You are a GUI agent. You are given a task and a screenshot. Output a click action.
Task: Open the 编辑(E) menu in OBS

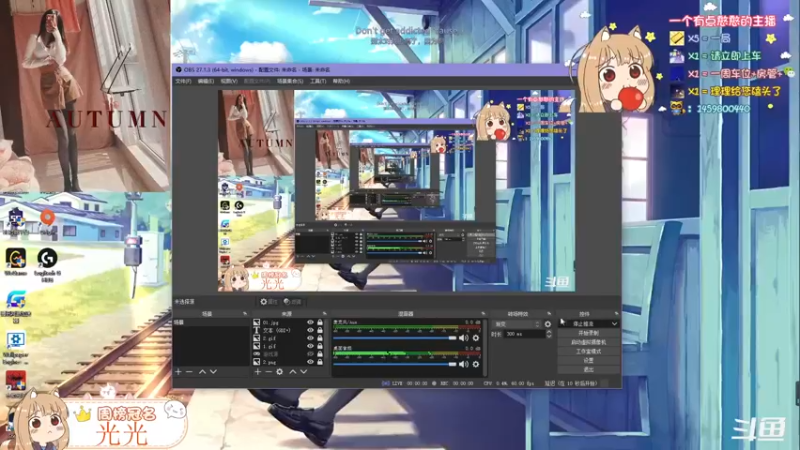click(x=206, y=81)
